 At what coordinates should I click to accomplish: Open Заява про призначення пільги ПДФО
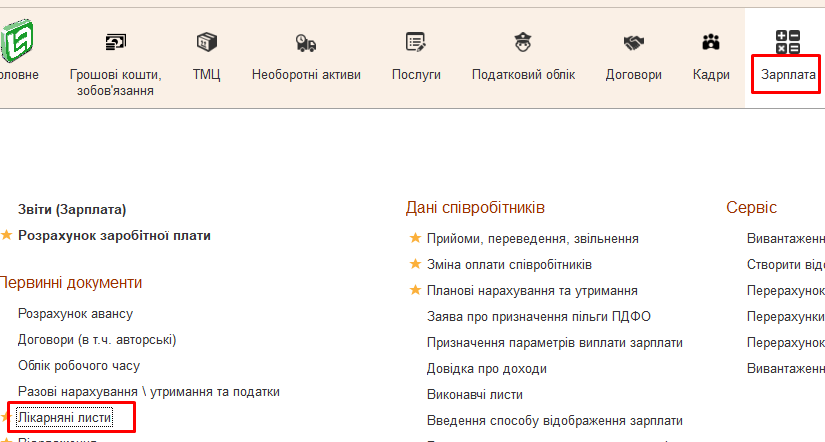pos(539,316)
